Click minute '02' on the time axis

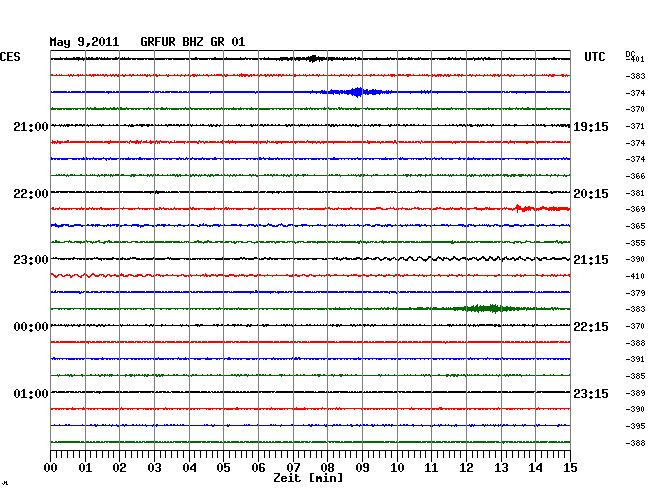tap(119, 468)
